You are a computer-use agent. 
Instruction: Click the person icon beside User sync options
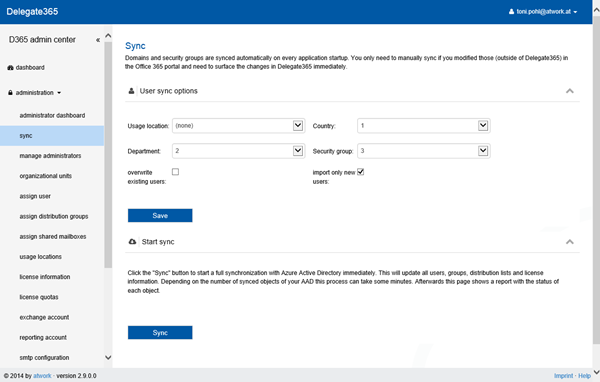pyautogui.click(x=131, y=91)
